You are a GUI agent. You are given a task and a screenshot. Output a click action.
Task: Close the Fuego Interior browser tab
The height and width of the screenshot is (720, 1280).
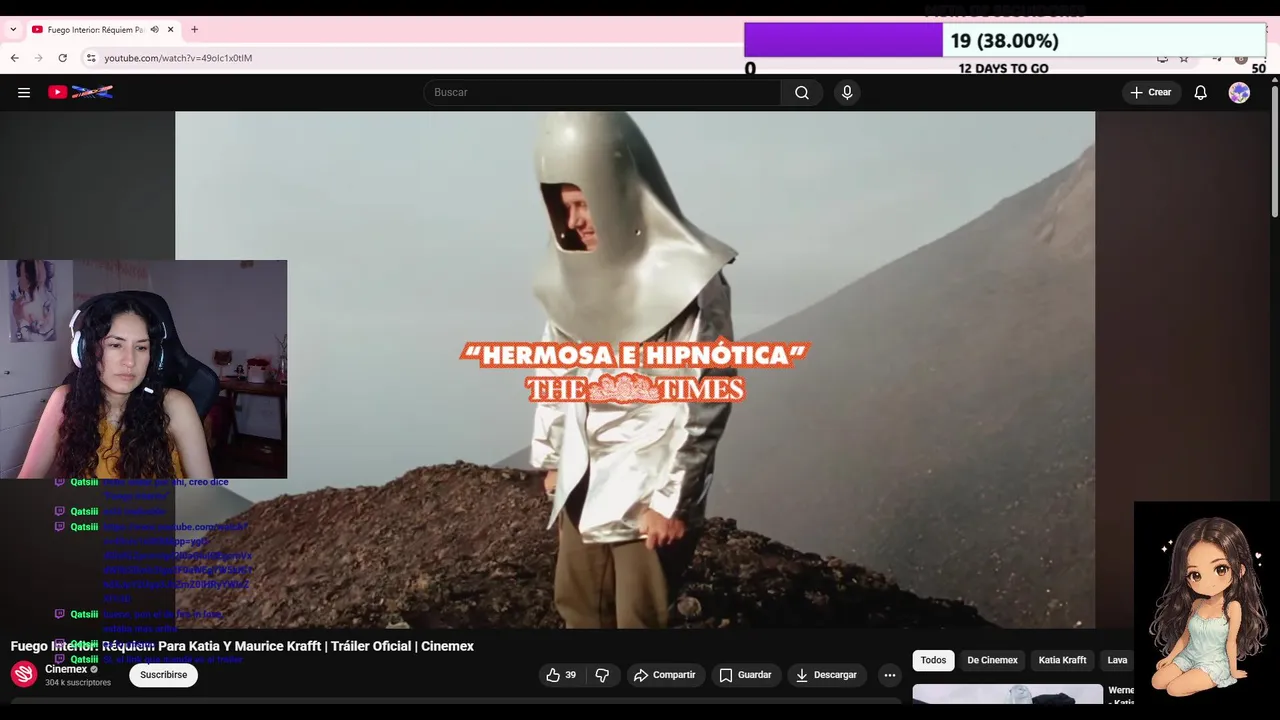point(170,29)
